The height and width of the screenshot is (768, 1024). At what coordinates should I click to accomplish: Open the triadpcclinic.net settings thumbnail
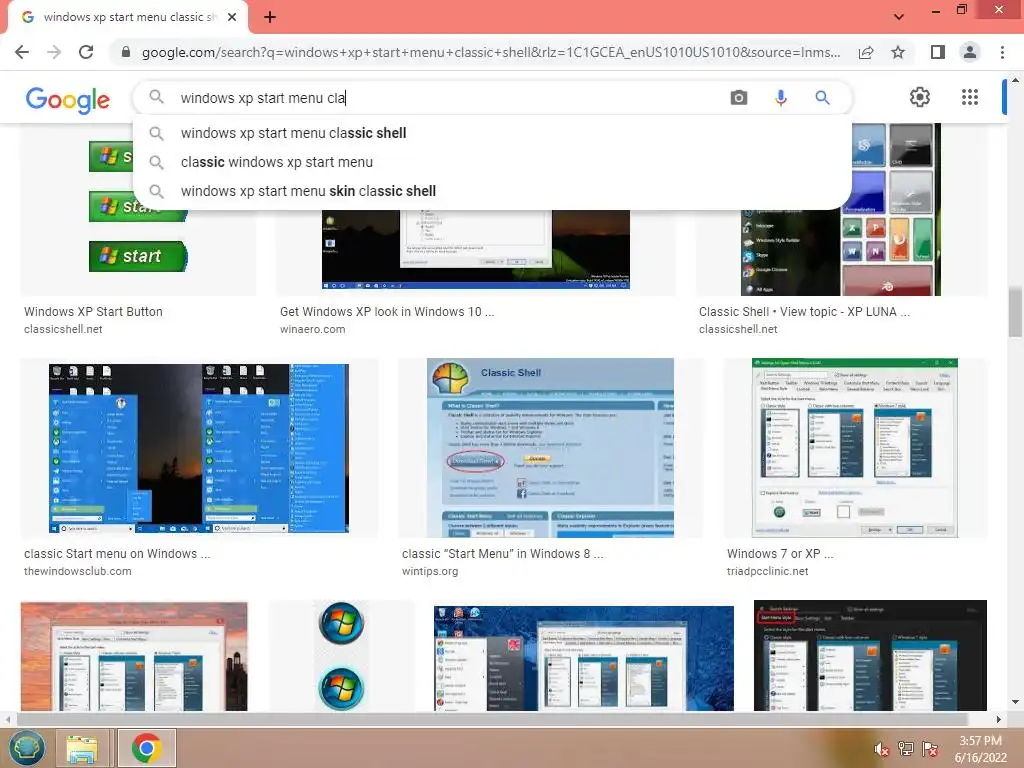point(855,448)
